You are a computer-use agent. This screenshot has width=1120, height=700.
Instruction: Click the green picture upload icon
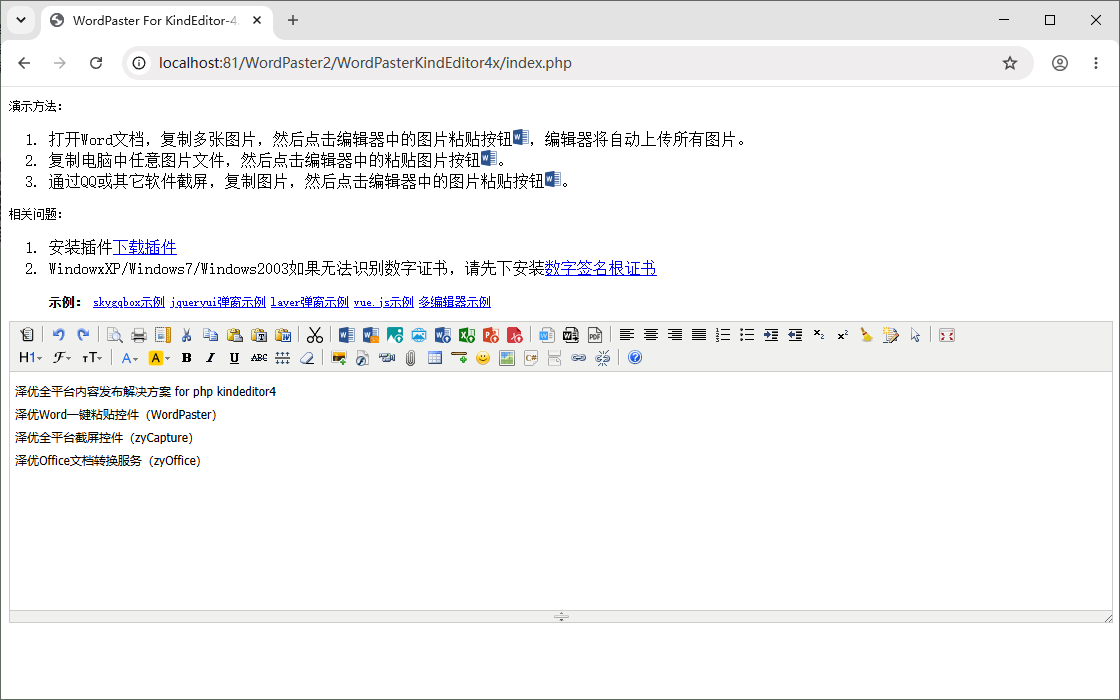coord(395,335)
